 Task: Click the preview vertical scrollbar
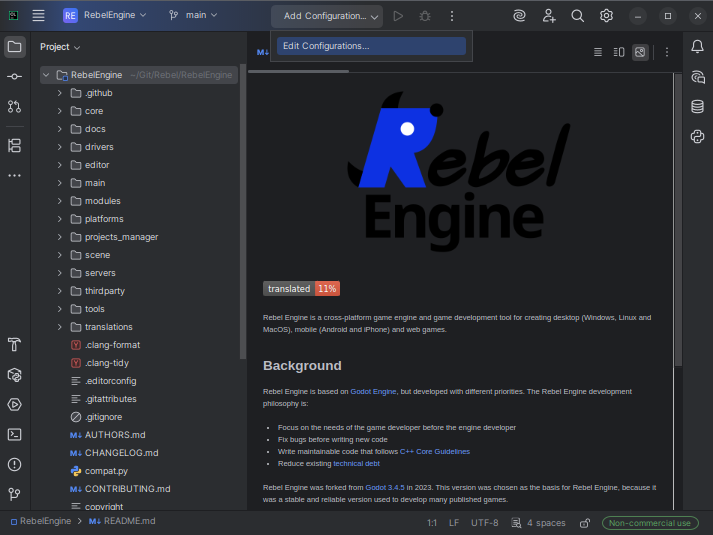pos(678,220)
